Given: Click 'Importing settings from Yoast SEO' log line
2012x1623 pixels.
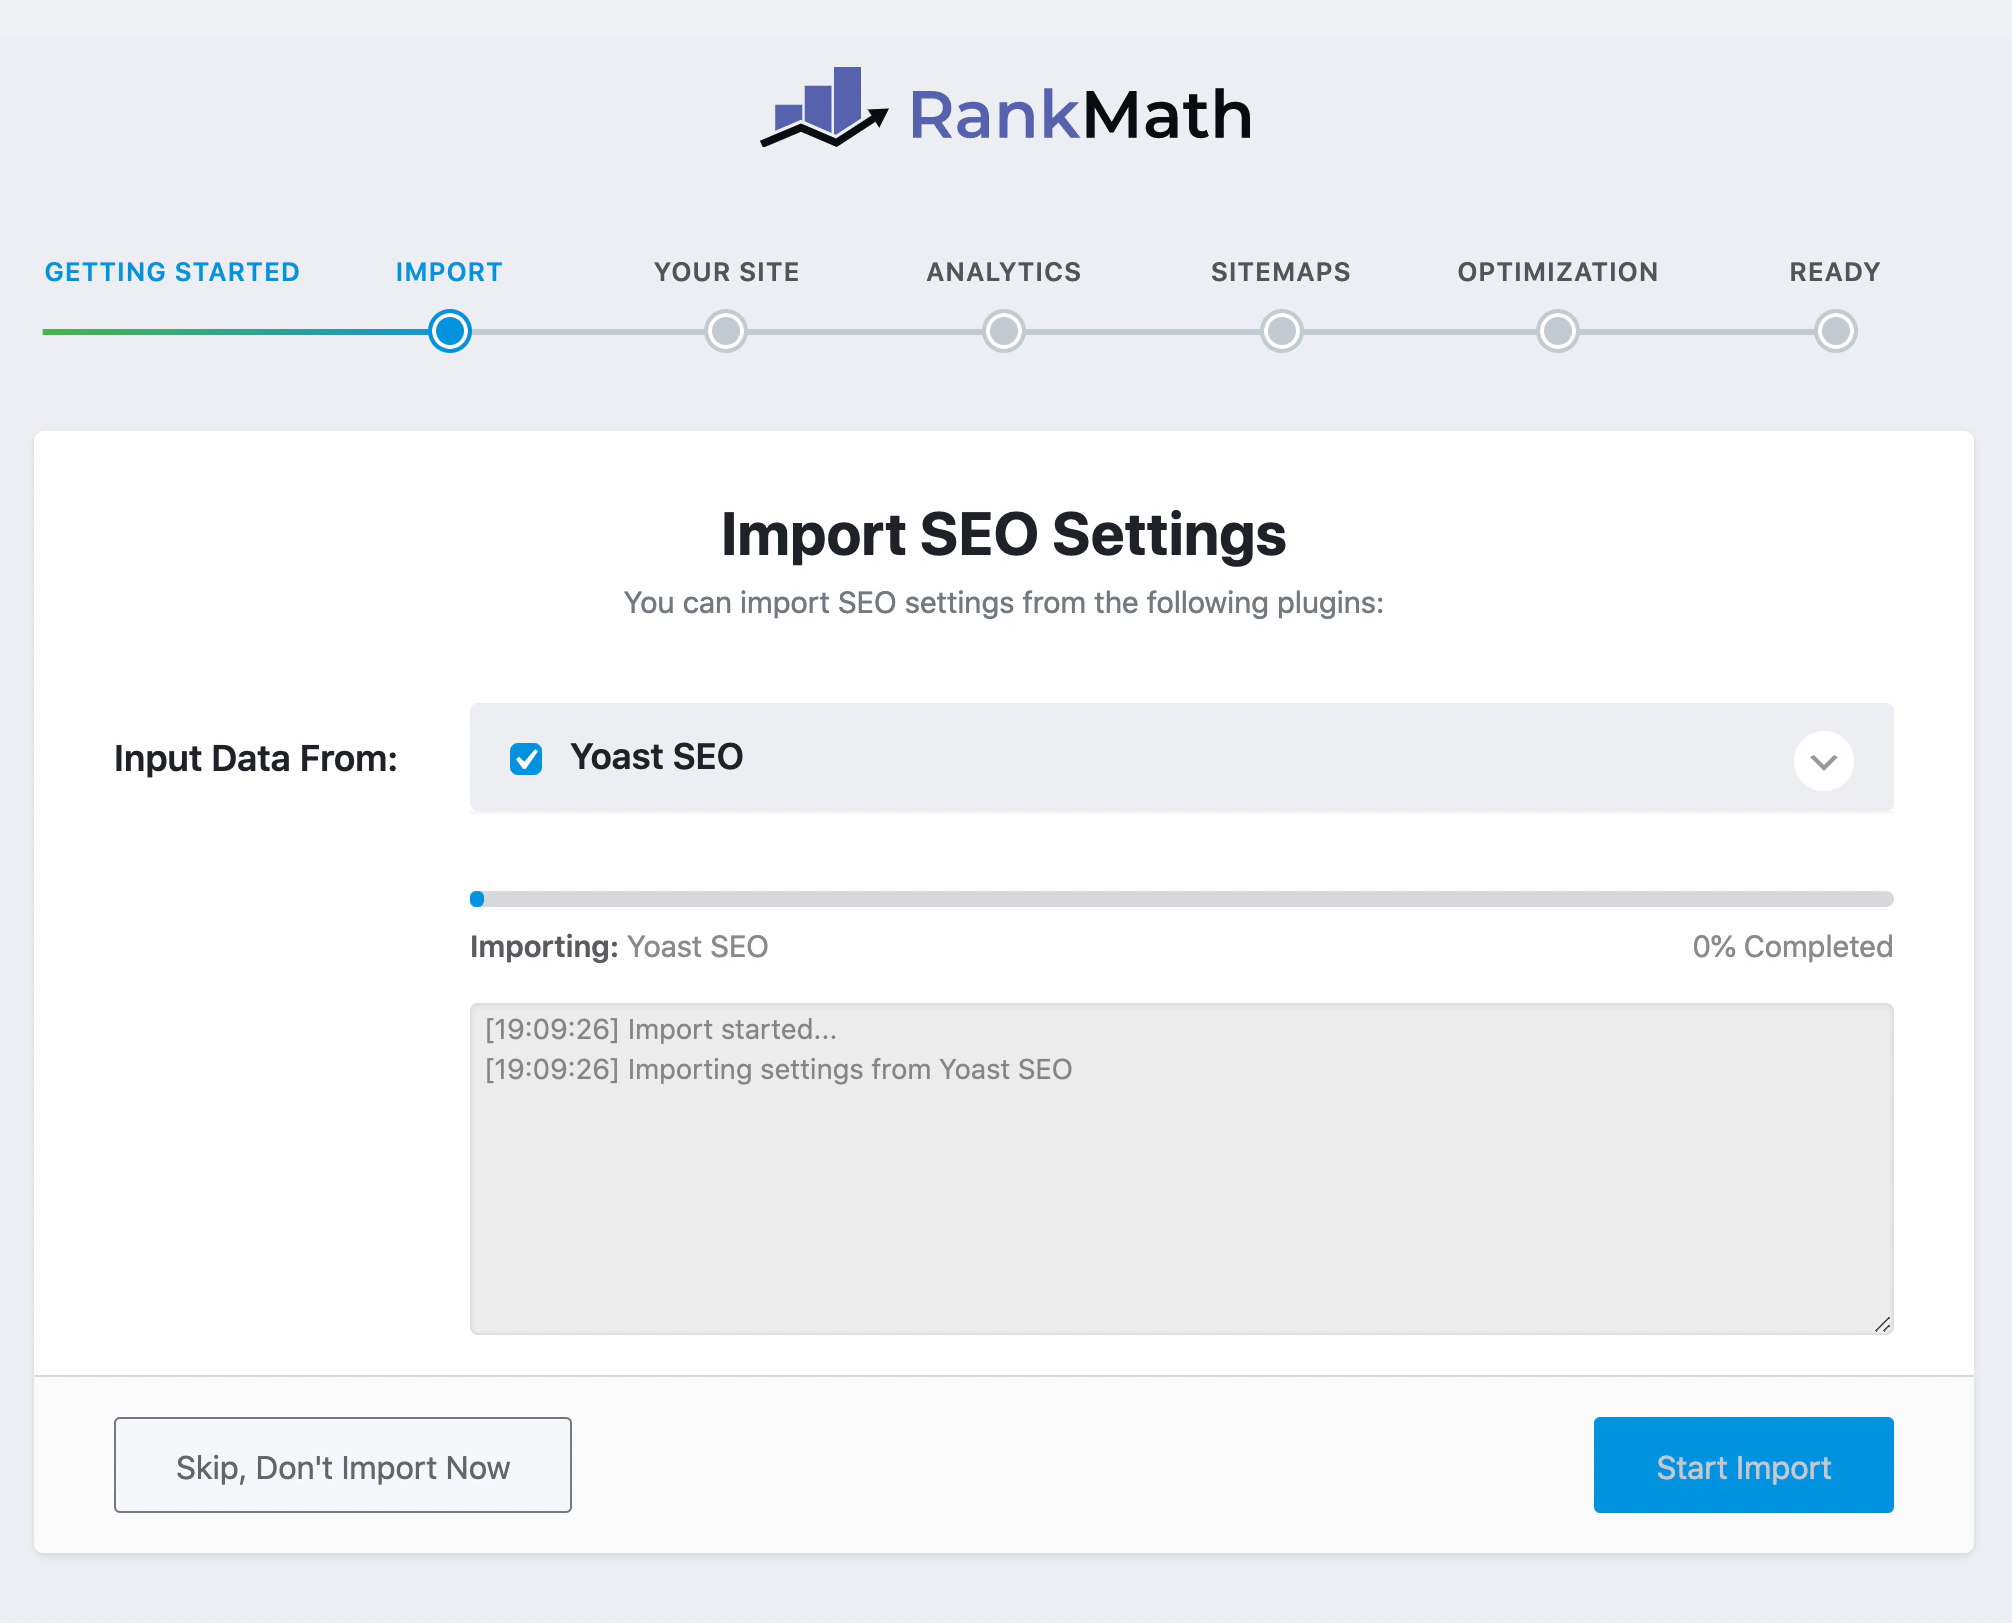Looking at the screenshot, I should [778, 1069].
